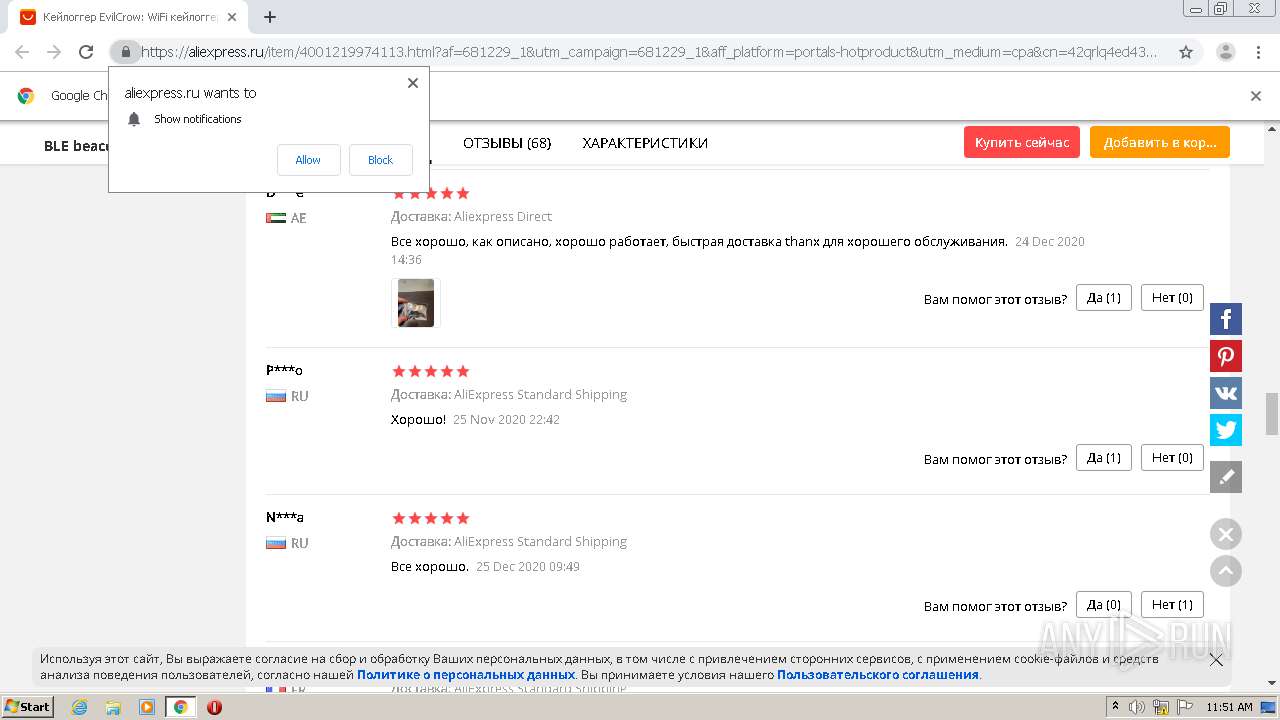Viewport: 1280px width, 720px height.
Task: Close the AliExpress browser tab
Action: click(233, 17)
